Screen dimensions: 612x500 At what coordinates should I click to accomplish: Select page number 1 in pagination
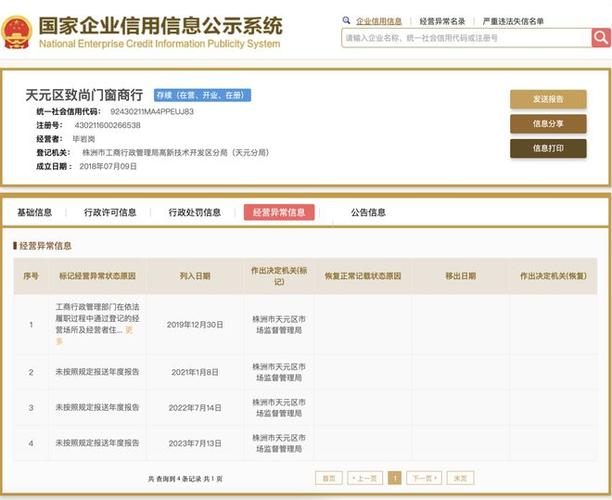pos(395,478)
